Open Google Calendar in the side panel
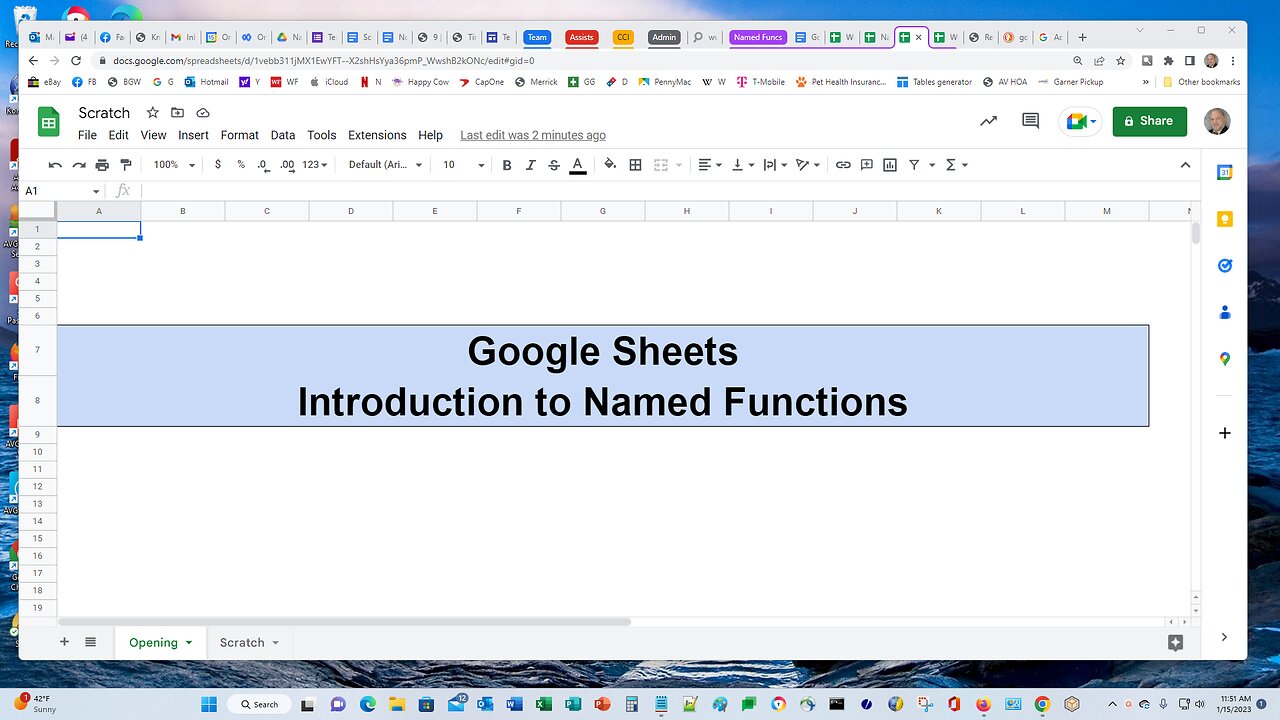 [1224, 172]
